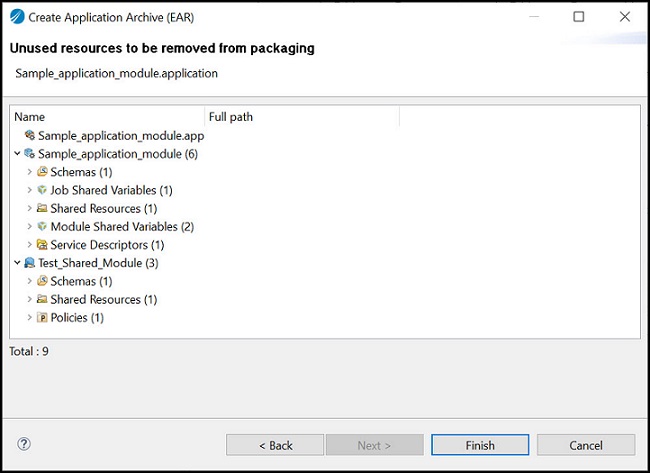Click the help question mark icon
Screen dimensions: 650x473
24,444
